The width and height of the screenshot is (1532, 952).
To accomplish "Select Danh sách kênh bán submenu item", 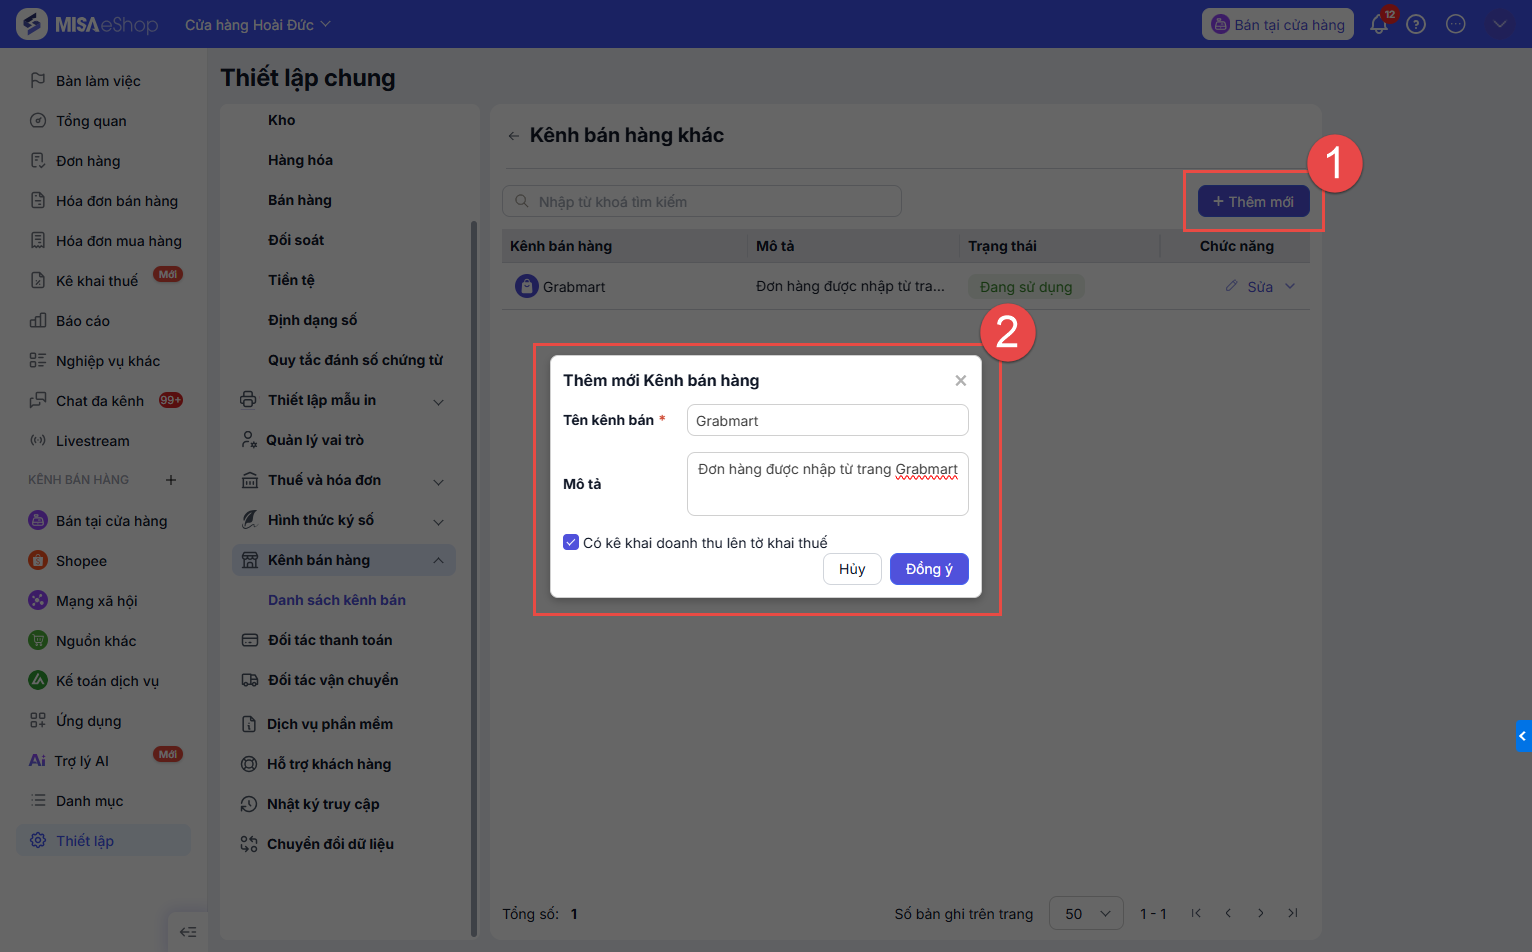I will (x=337, y=600).
